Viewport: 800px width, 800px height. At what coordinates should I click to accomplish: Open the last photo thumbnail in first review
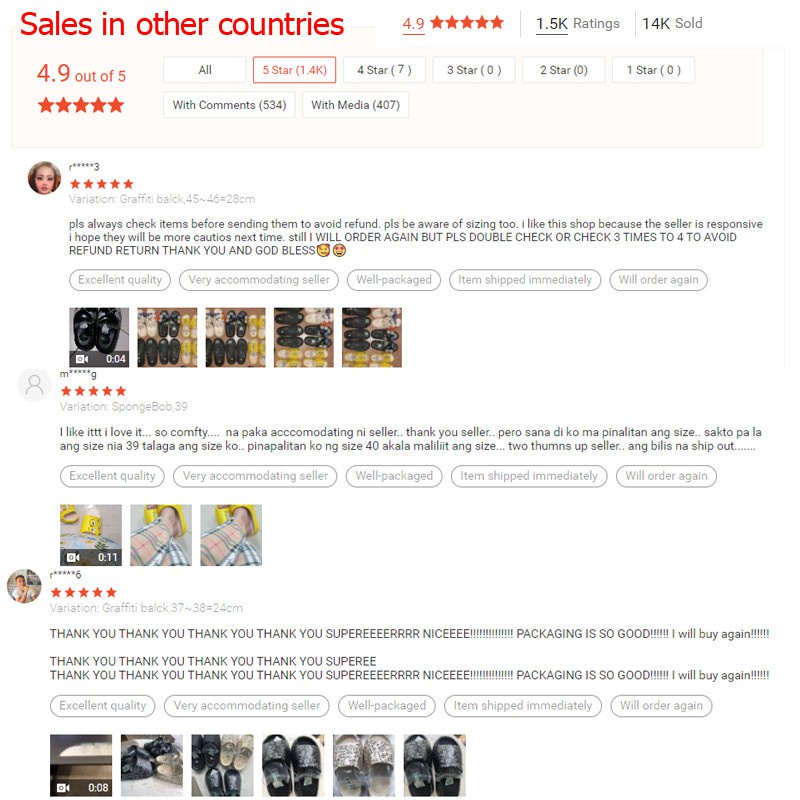click(x=372, y=337)
